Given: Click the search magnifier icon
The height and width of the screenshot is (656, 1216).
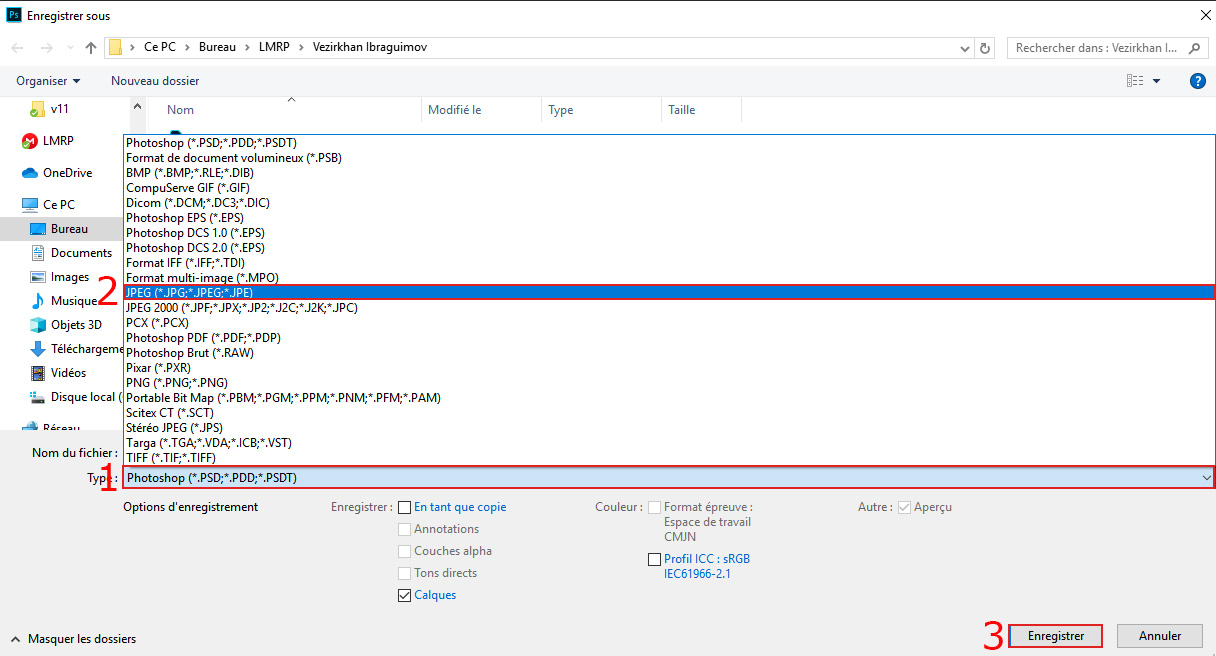Looking at the screenshot, I should point(1195,48).
